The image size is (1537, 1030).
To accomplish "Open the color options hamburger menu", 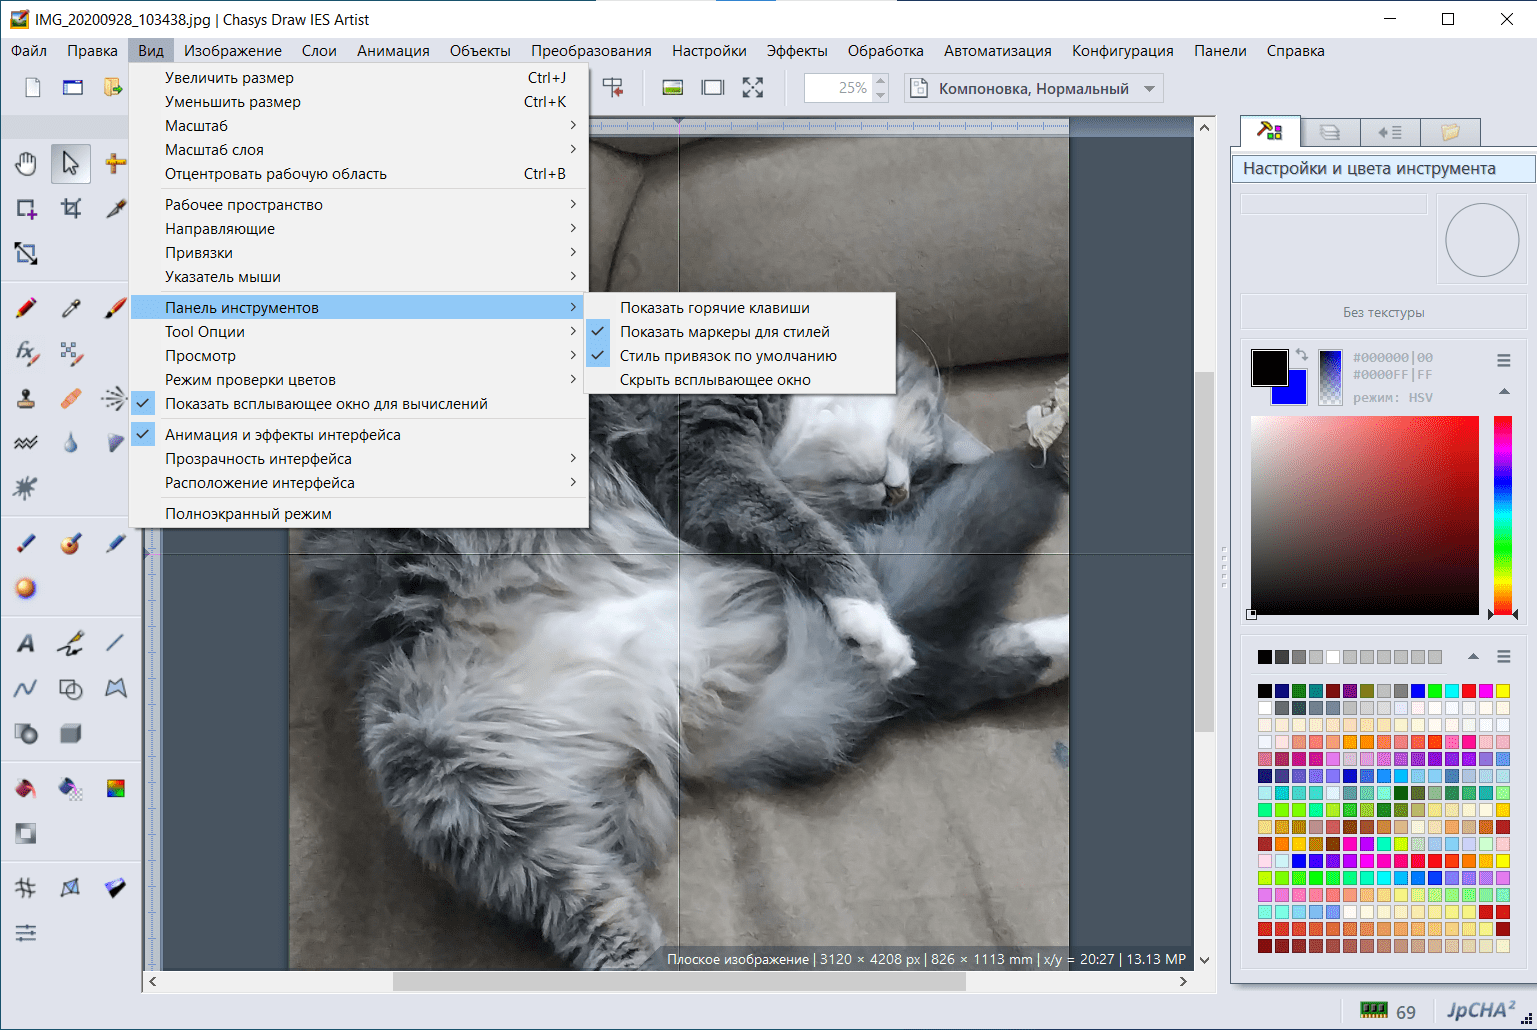I will [x=1503, y=360].
